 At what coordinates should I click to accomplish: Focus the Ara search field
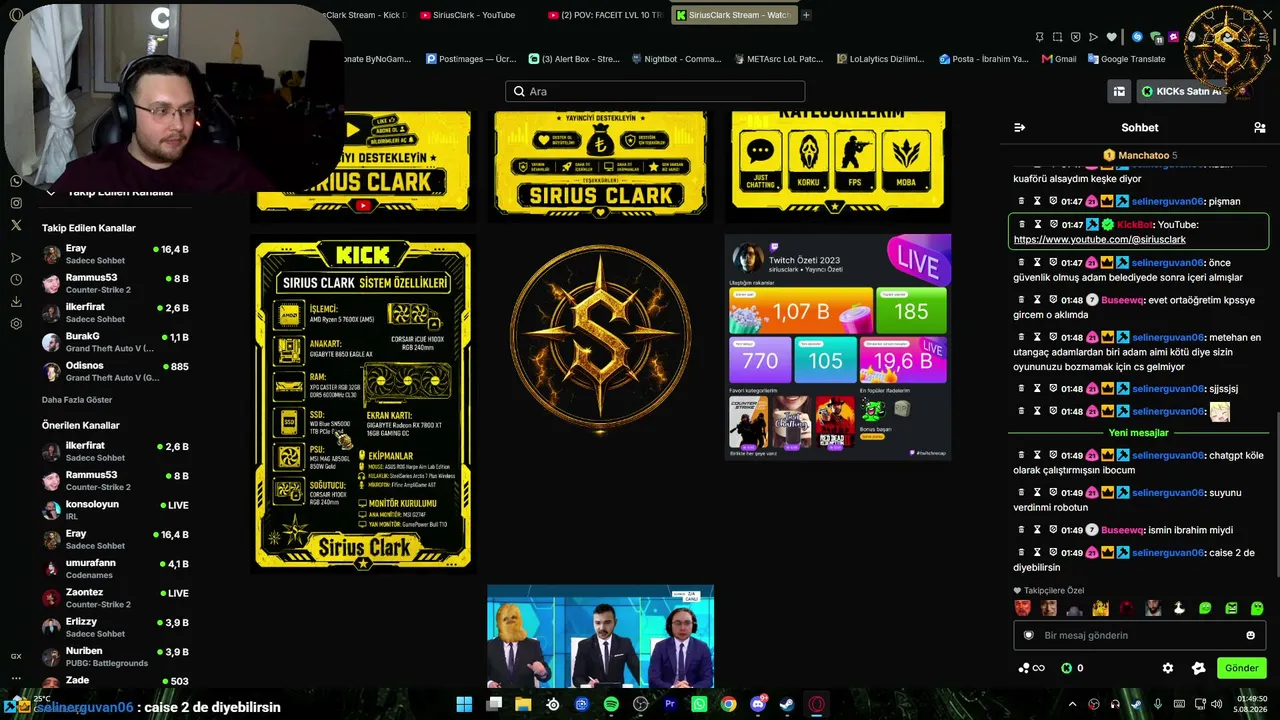[655, 91]
